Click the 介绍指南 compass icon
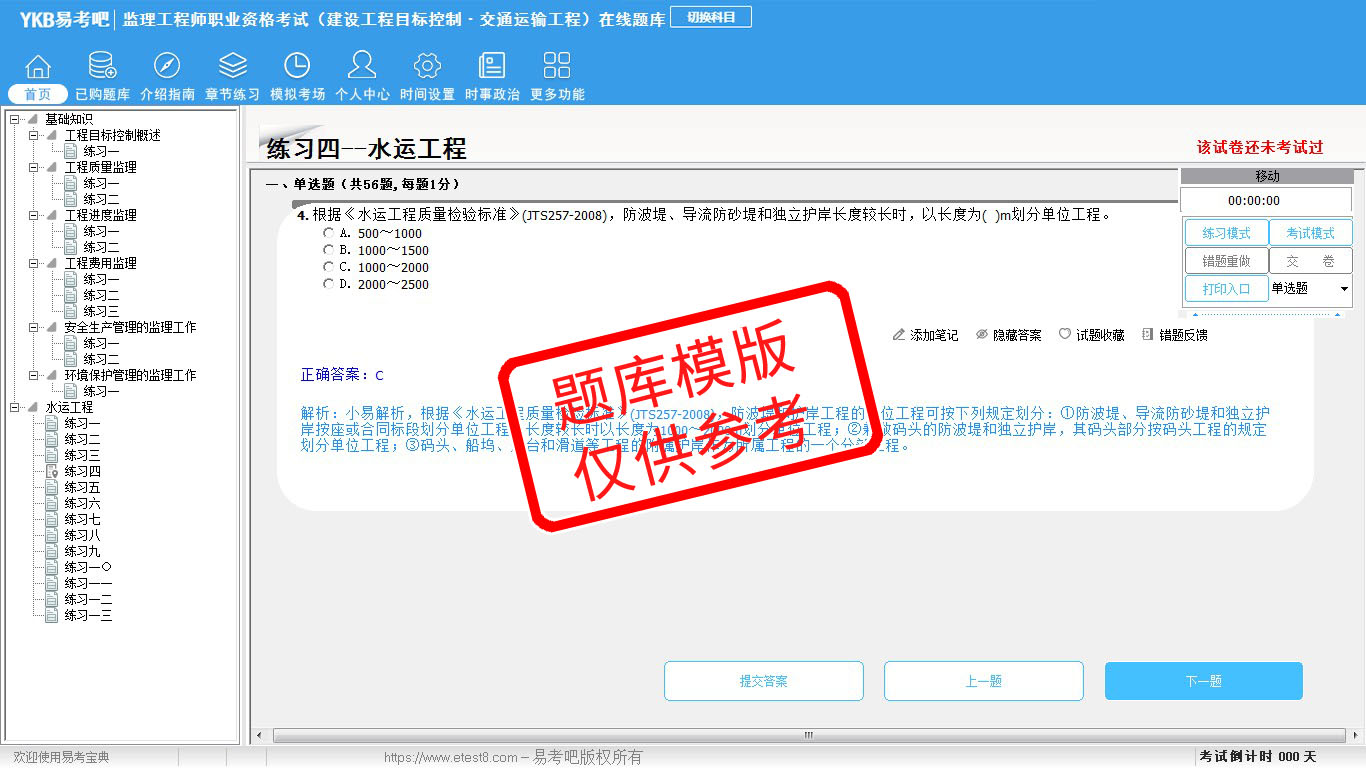 click(167, 66)
